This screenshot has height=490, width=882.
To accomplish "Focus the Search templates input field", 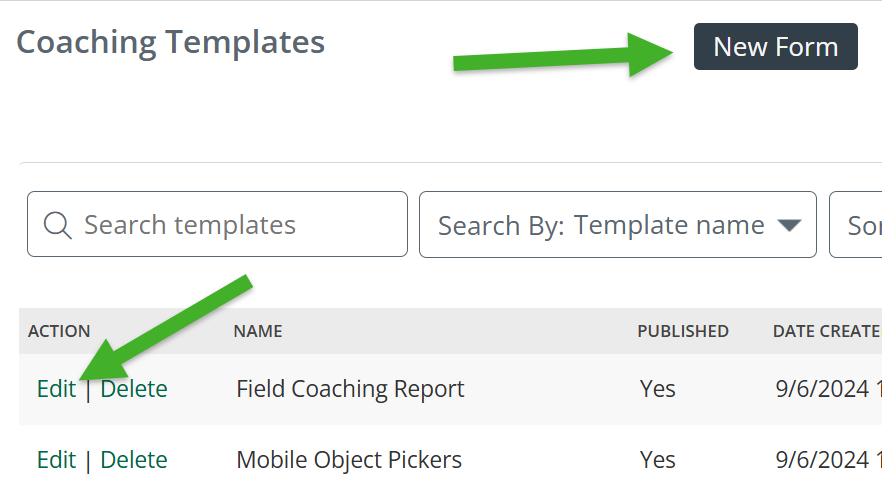I will [217, 224].
